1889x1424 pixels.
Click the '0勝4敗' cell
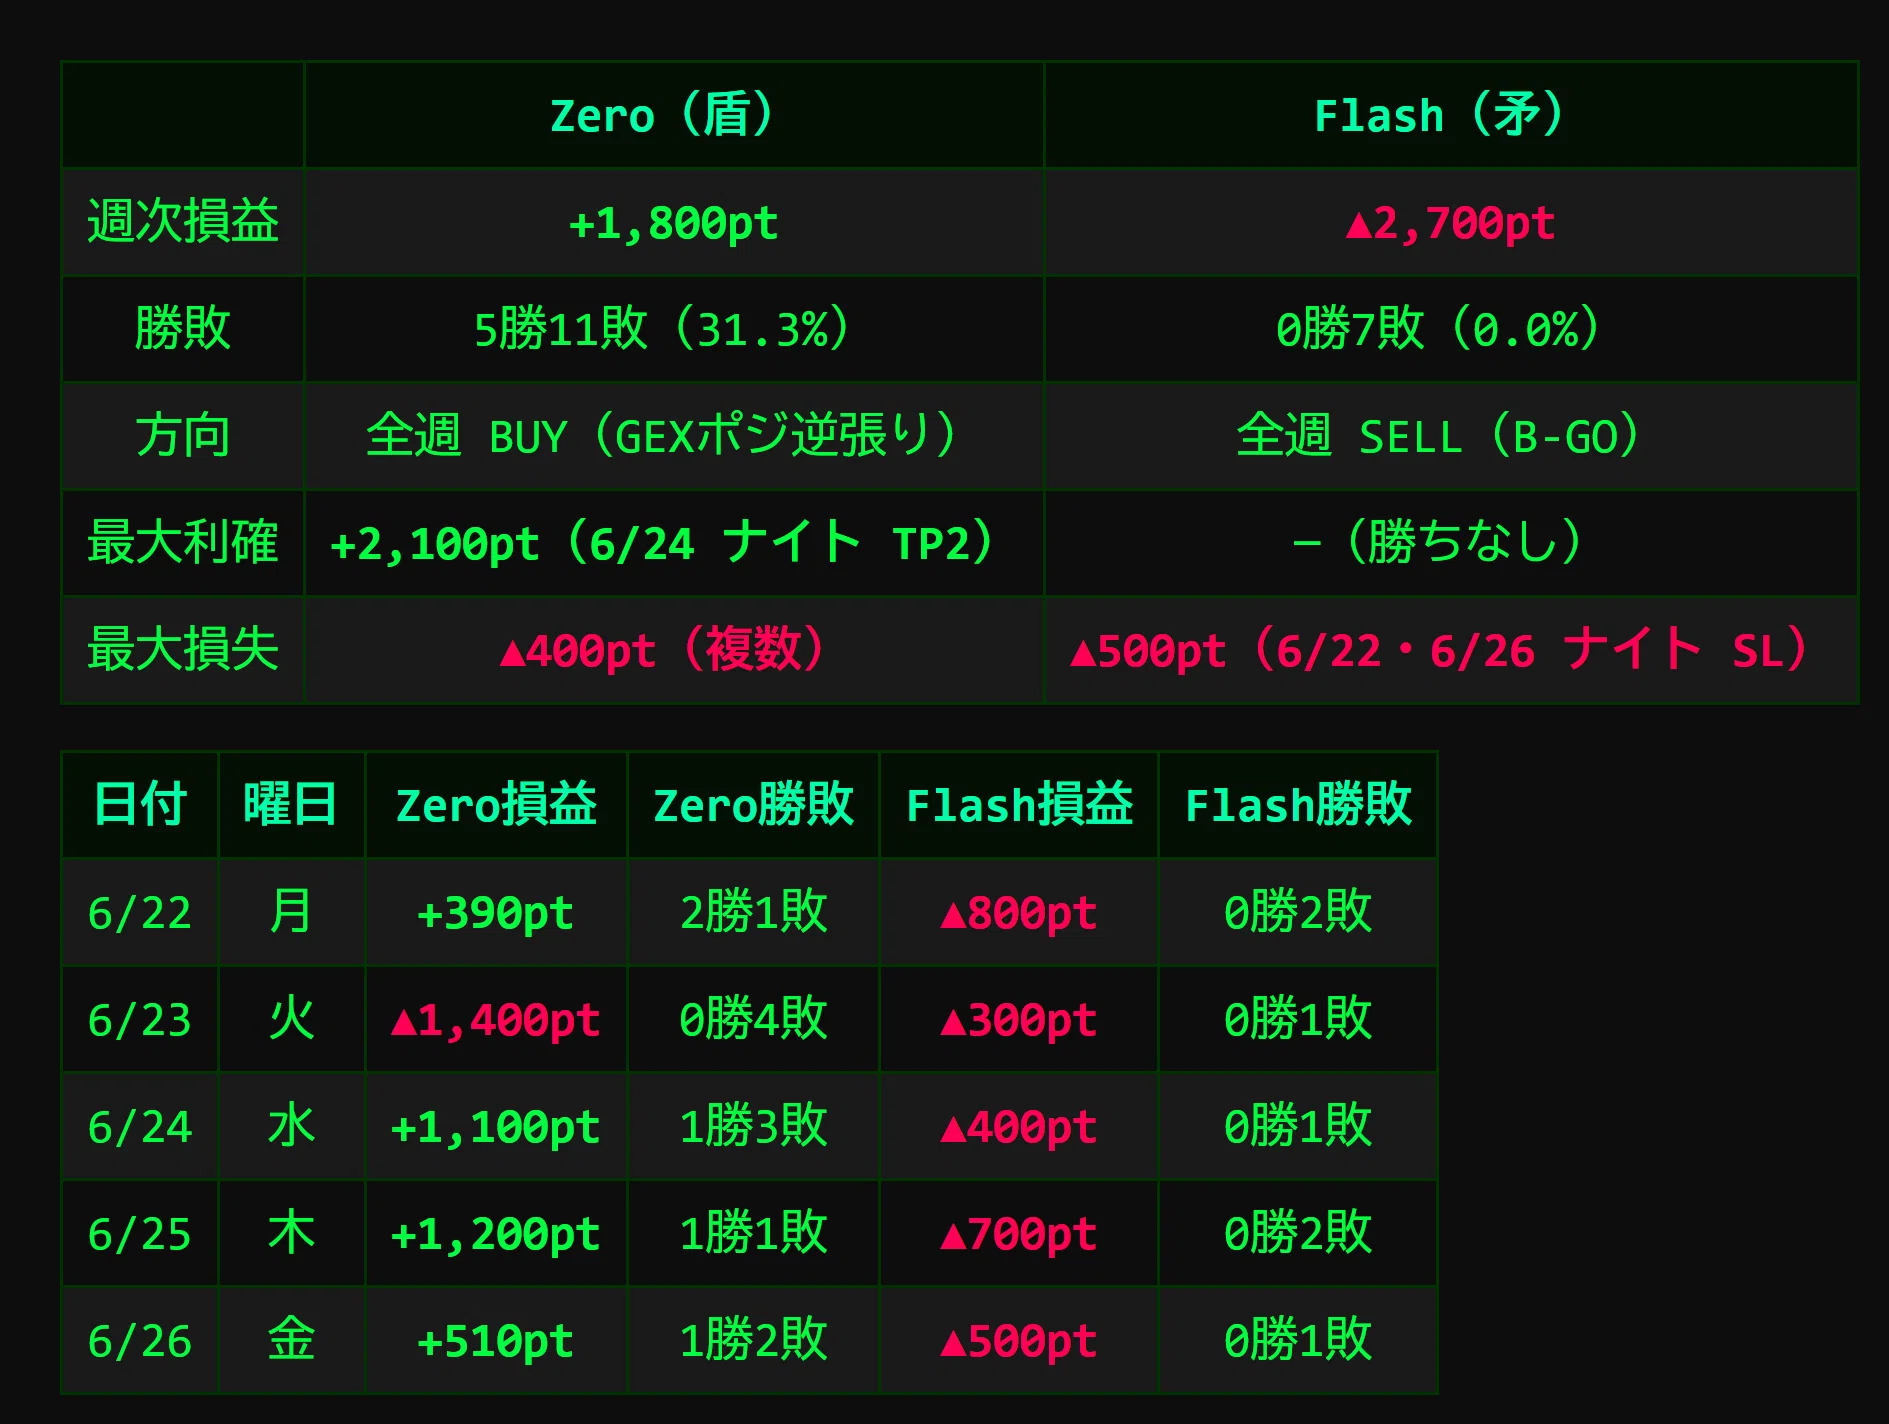[x=753, y=1019]
